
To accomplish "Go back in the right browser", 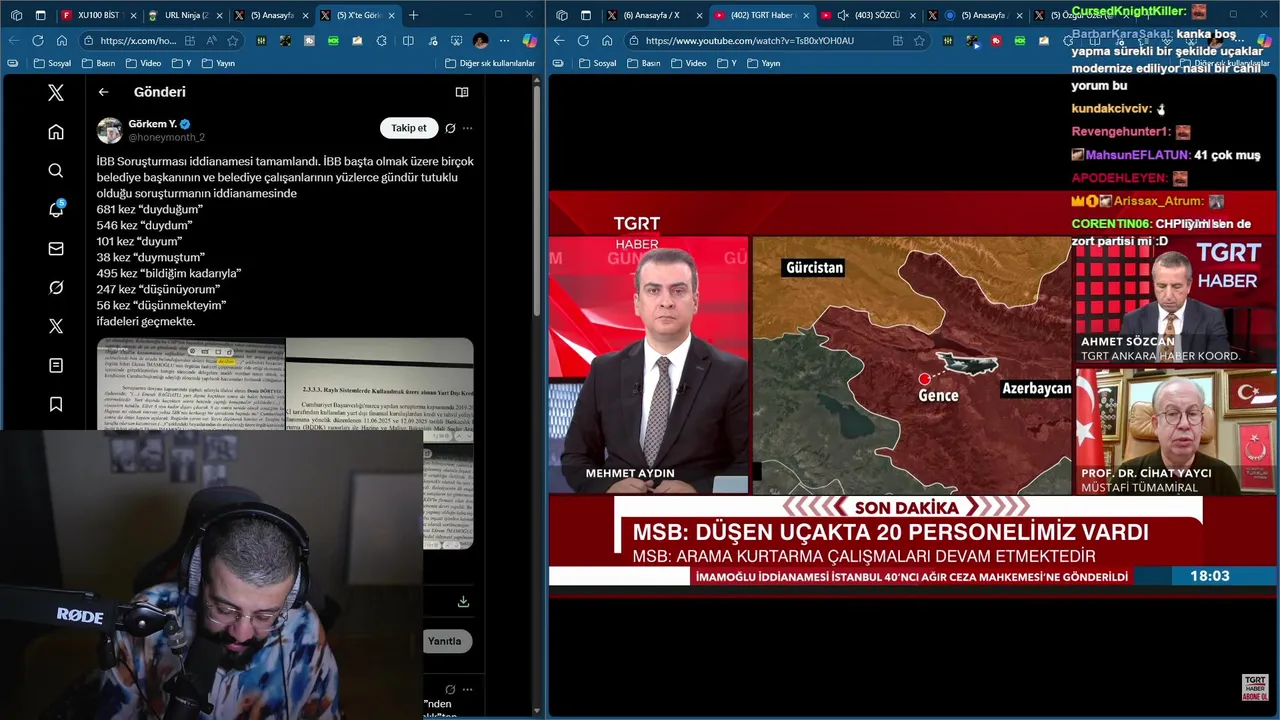I will click(x=559, y=41).
